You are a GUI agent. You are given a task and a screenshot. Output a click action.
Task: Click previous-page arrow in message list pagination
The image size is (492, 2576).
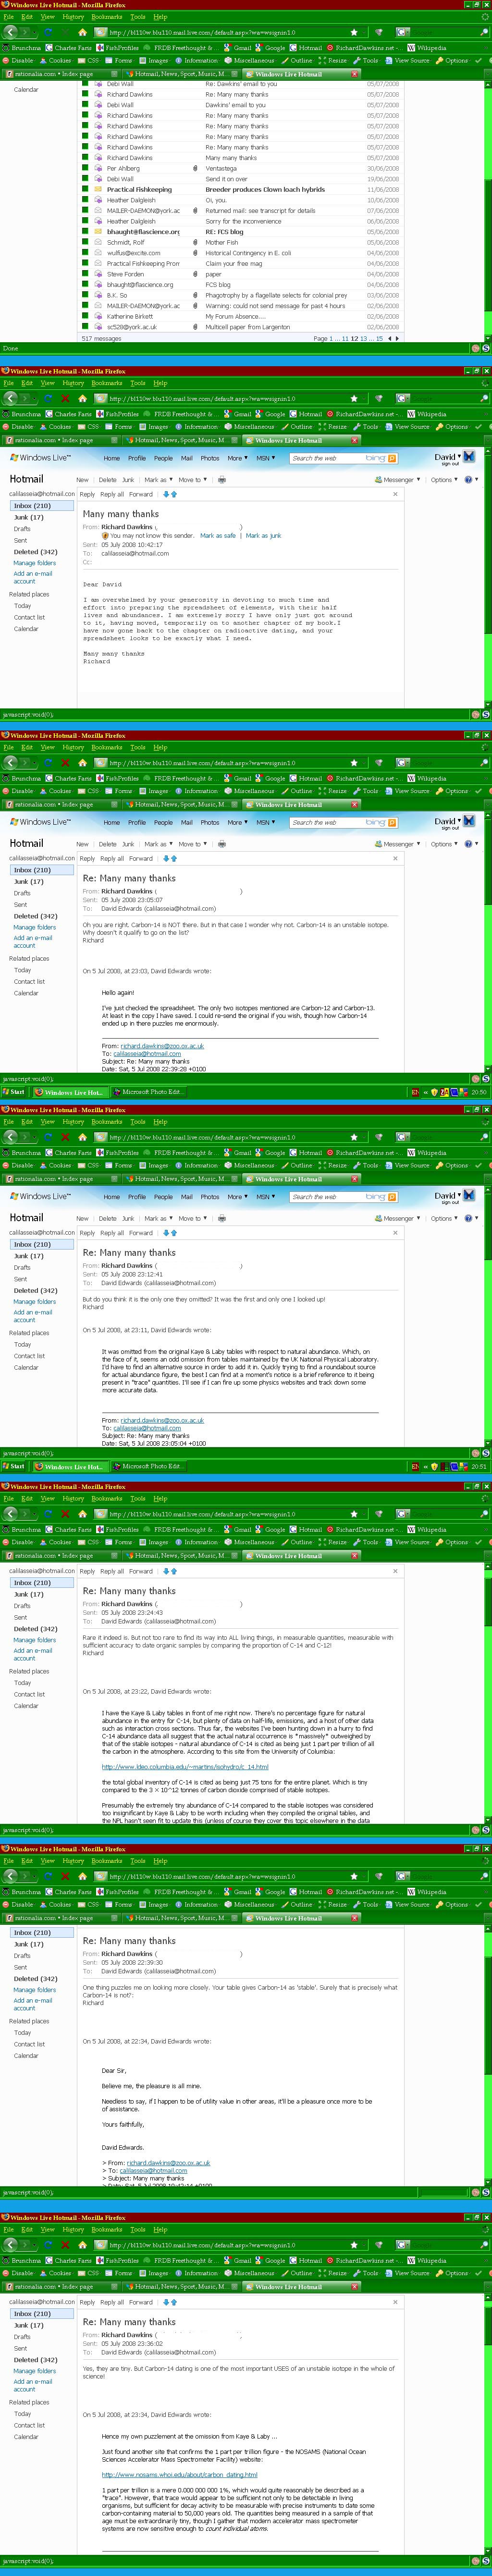pyautogui.click(x=390, y=338)
